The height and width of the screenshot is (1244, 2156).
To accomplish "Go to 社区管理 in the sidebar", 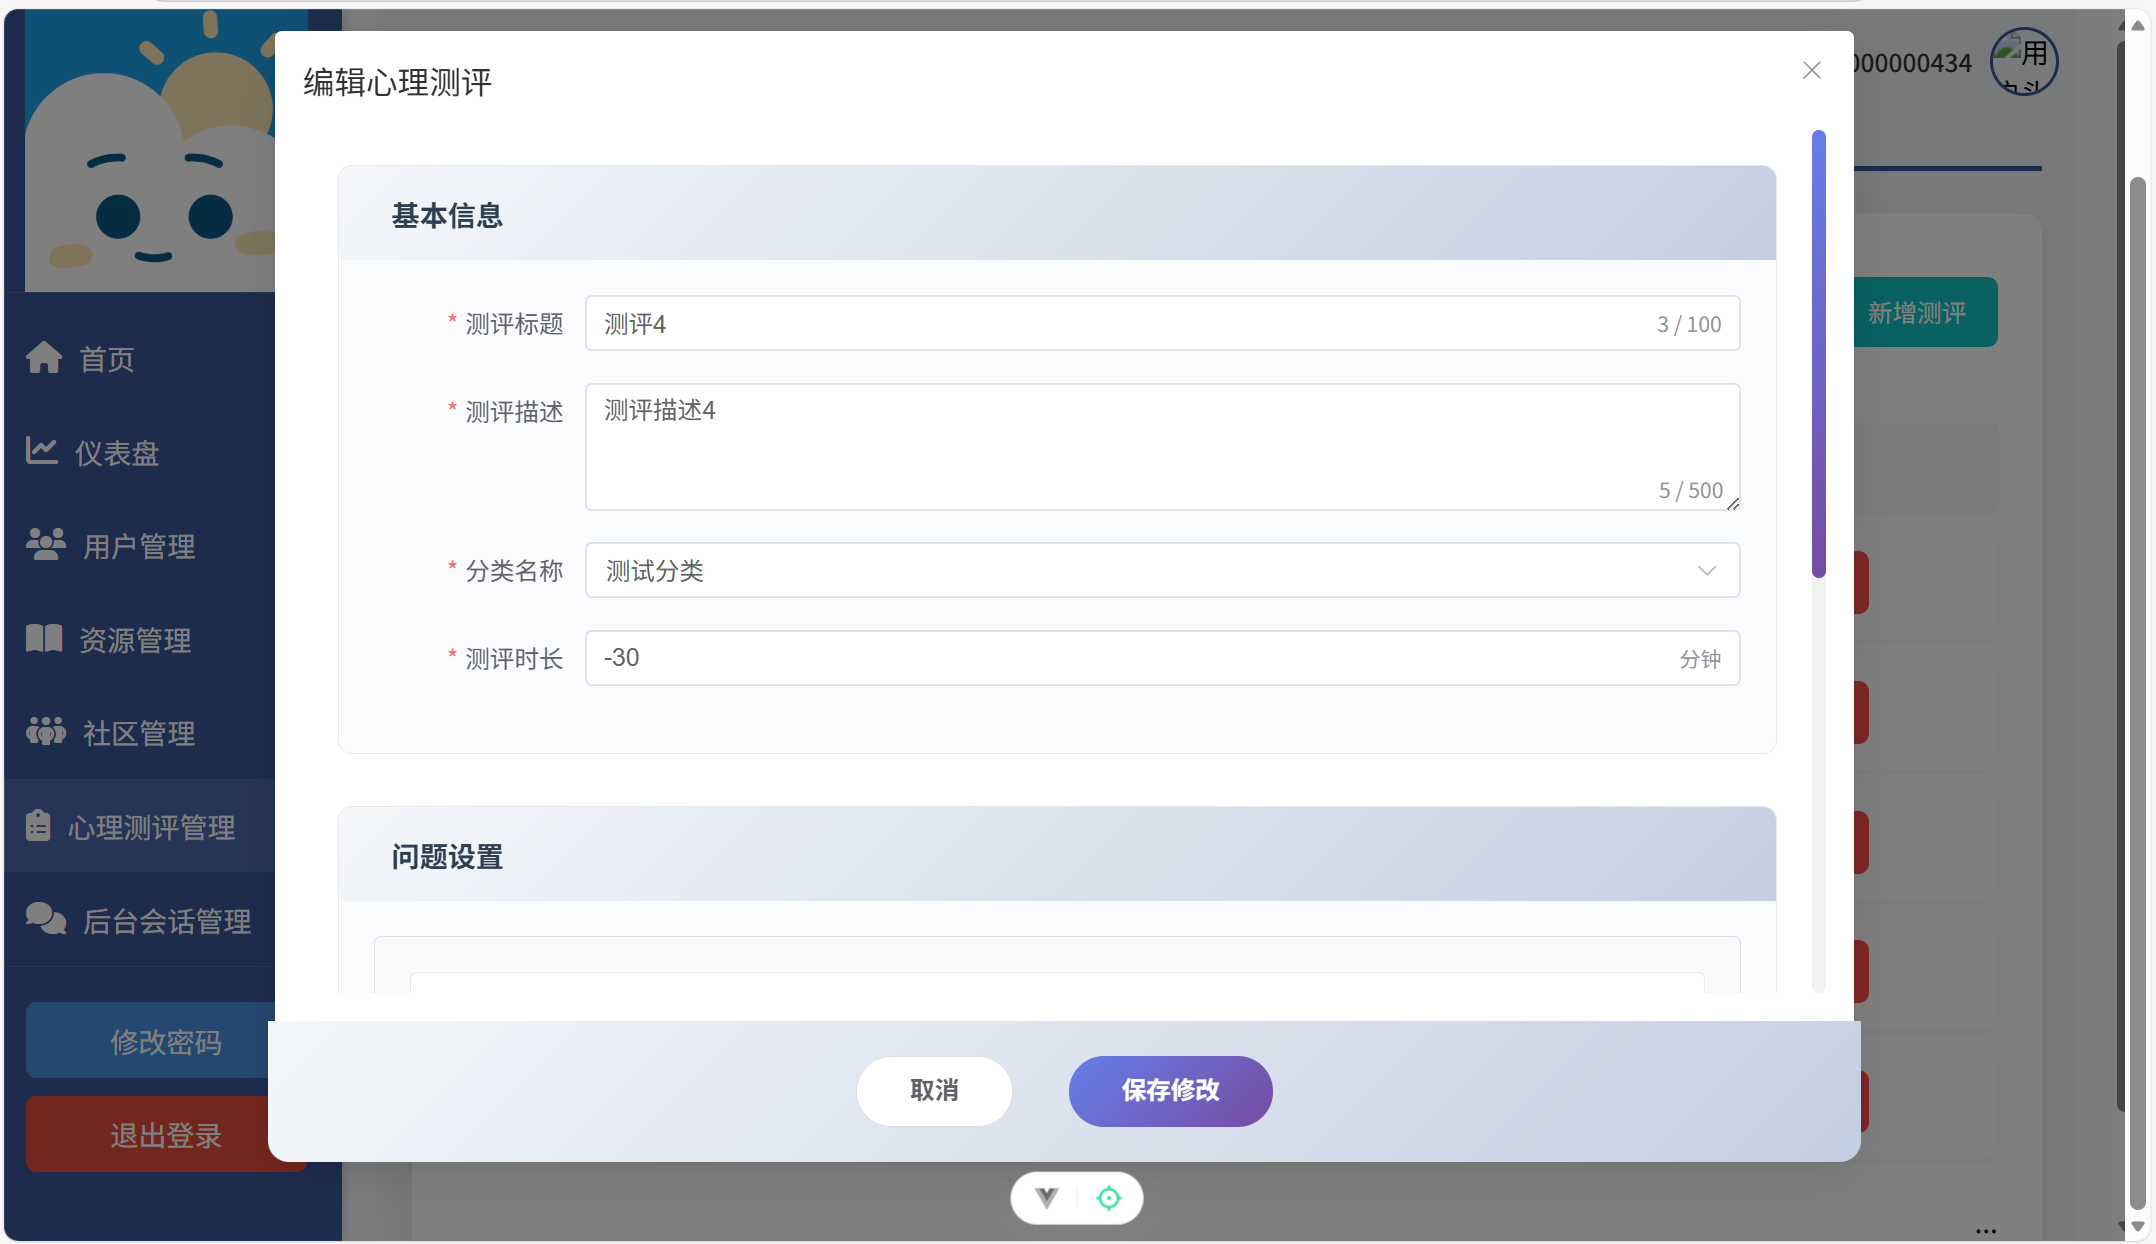I will (140, 733).
